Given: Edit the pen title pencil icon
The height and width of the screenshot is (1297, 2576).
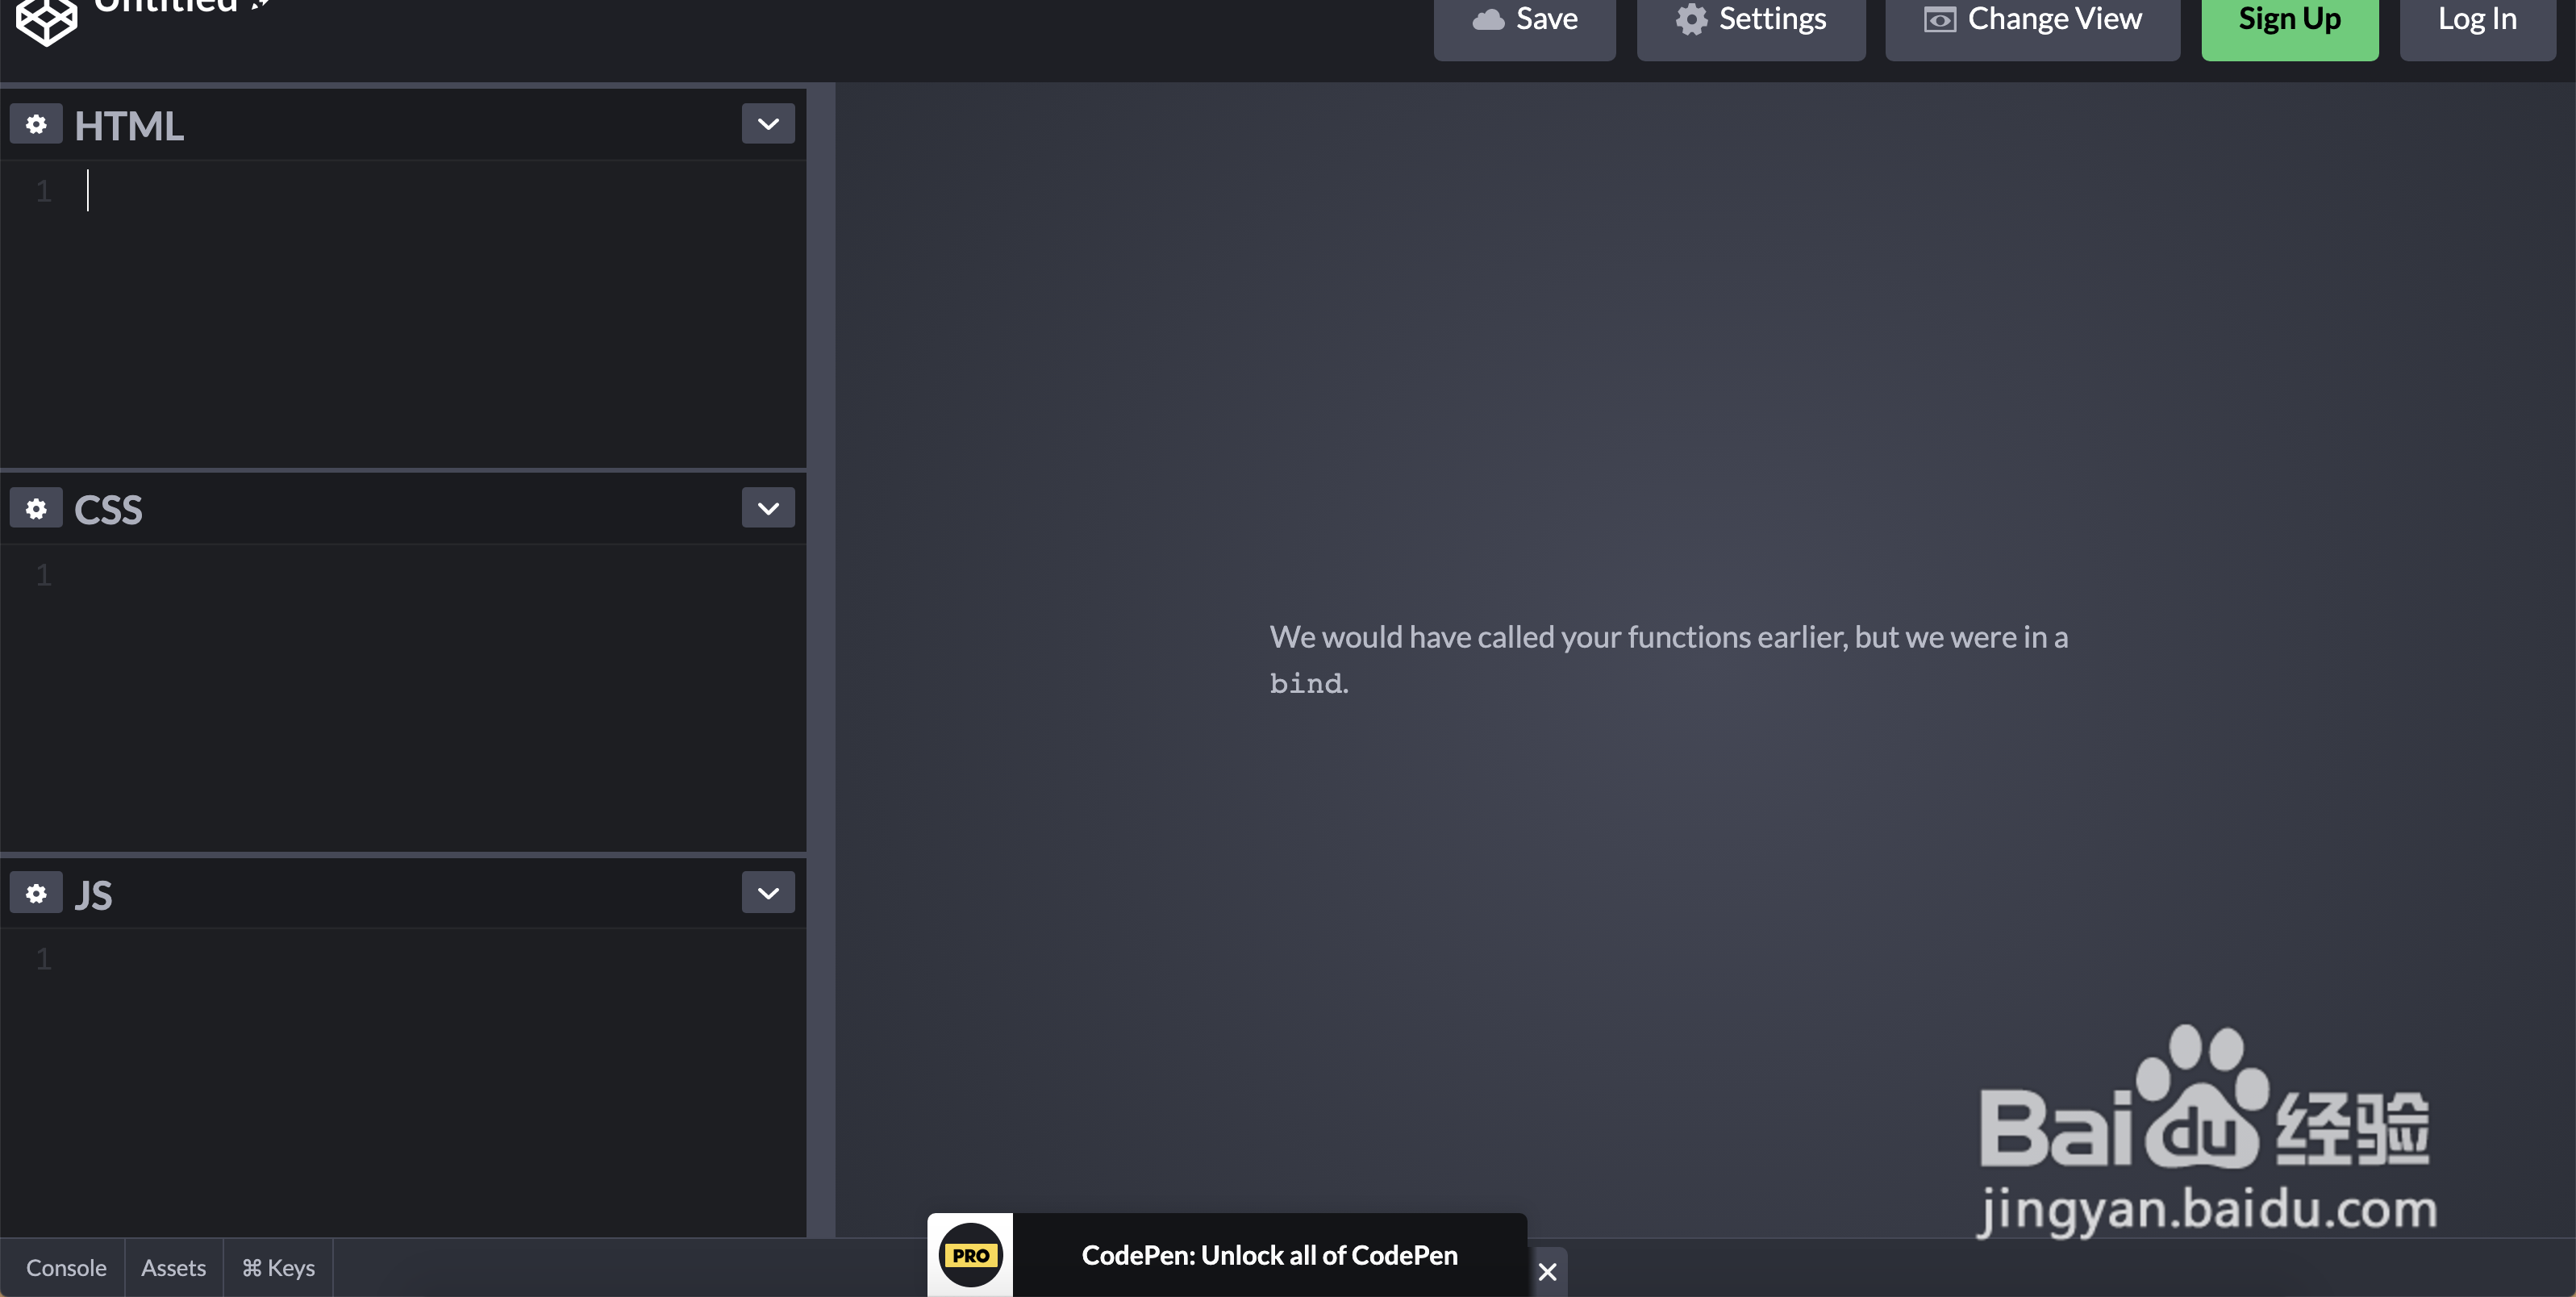Looking at the screenshot, I should click(x=261, y=5).
